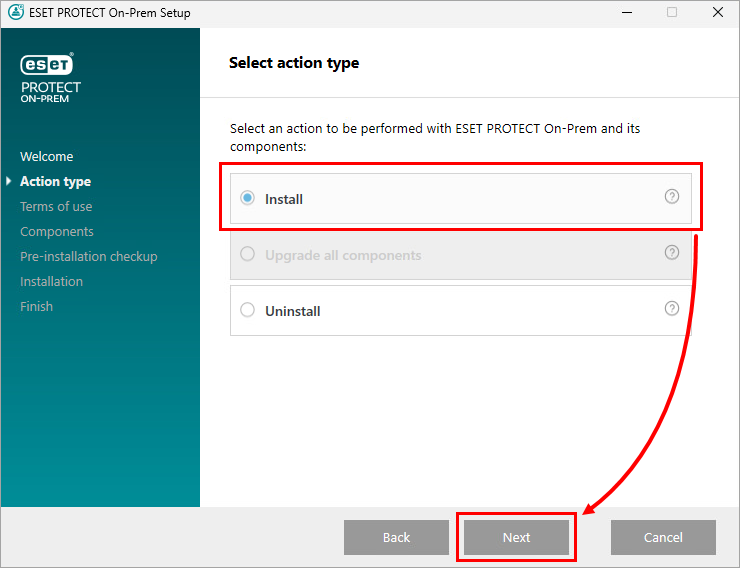The height and width of the screenshot is (568, 740).
Task: Close the ESET PROTECT setup window
Action: pos(717,13)
